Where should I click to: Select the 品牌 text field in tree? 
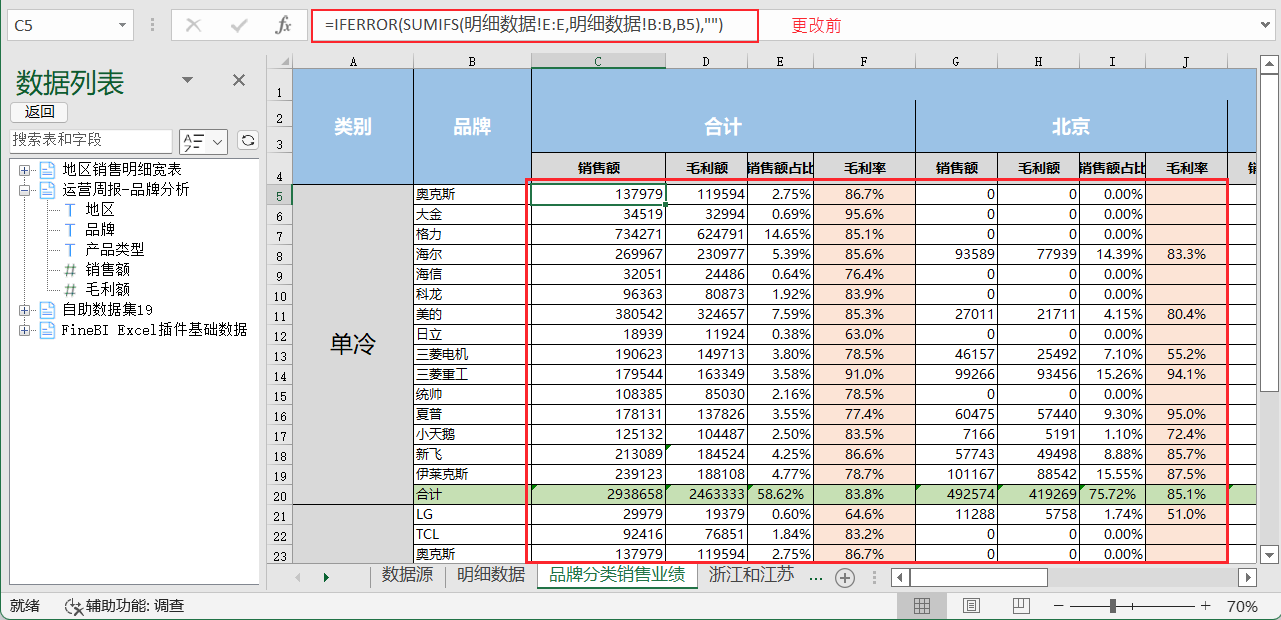(x=100, y=229)
